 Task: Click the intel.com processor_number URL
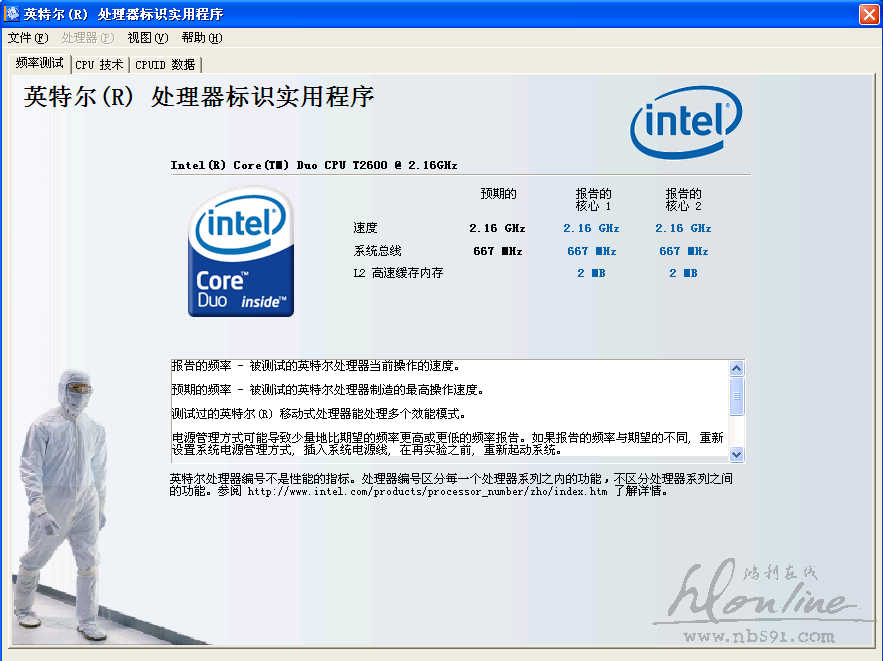click(427, 492)
